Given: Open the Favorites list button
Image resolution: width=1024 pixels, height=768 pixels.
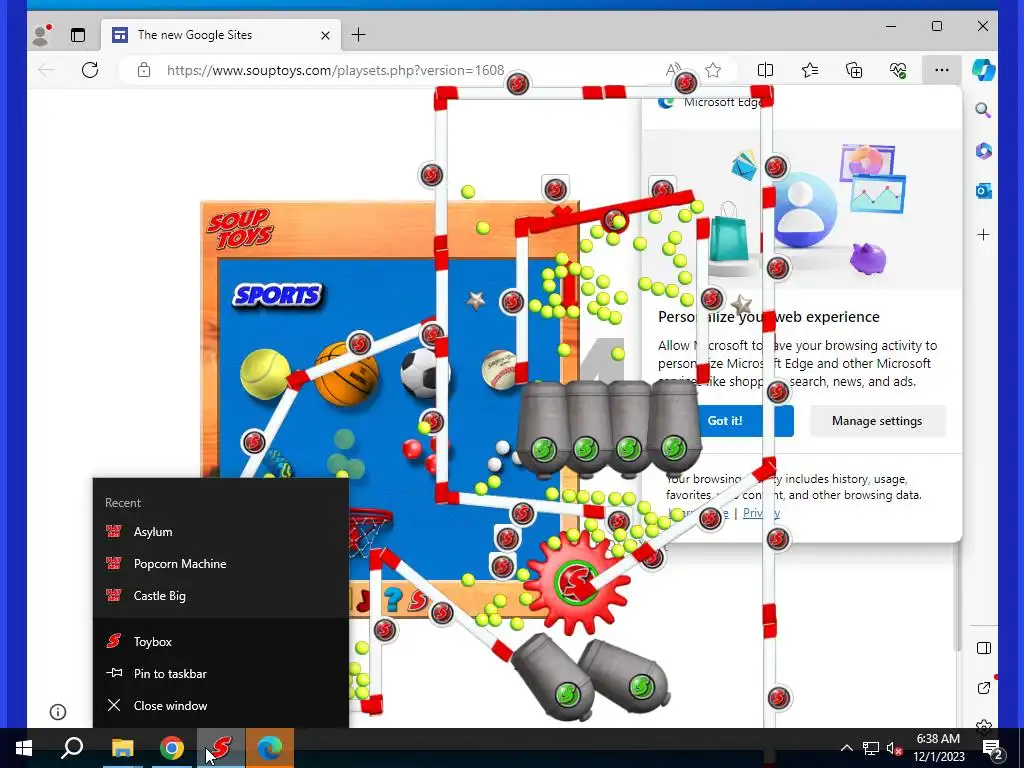Looking at the screenshot, I should coord(810,70).
